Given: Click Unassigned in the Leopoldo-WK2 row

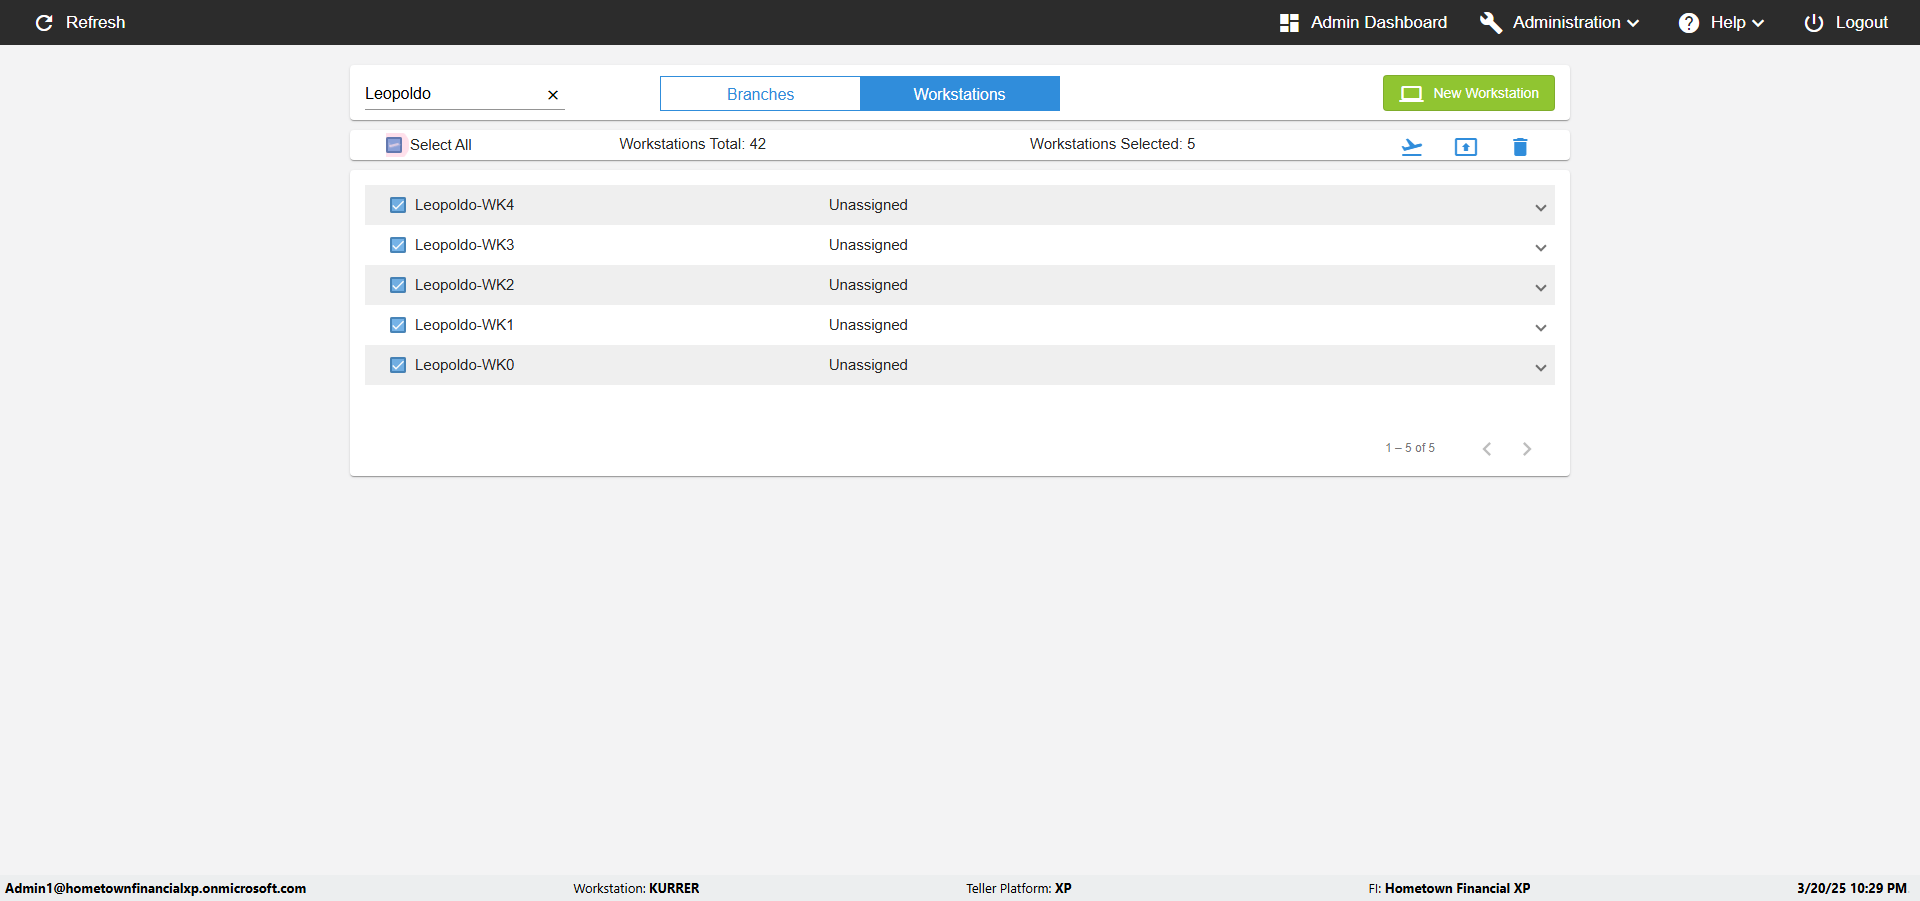Looking at the screenshot, I should [868, 285].
